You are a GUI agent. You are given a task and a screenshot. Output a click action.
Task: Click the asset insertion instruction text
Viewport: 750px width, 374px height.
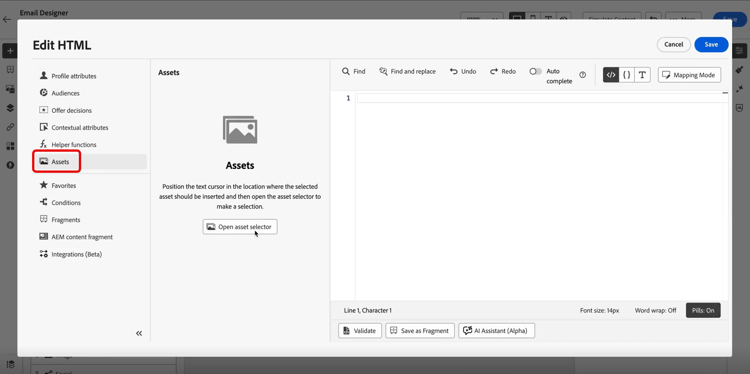pyautogui.click(x=240, y=197)
